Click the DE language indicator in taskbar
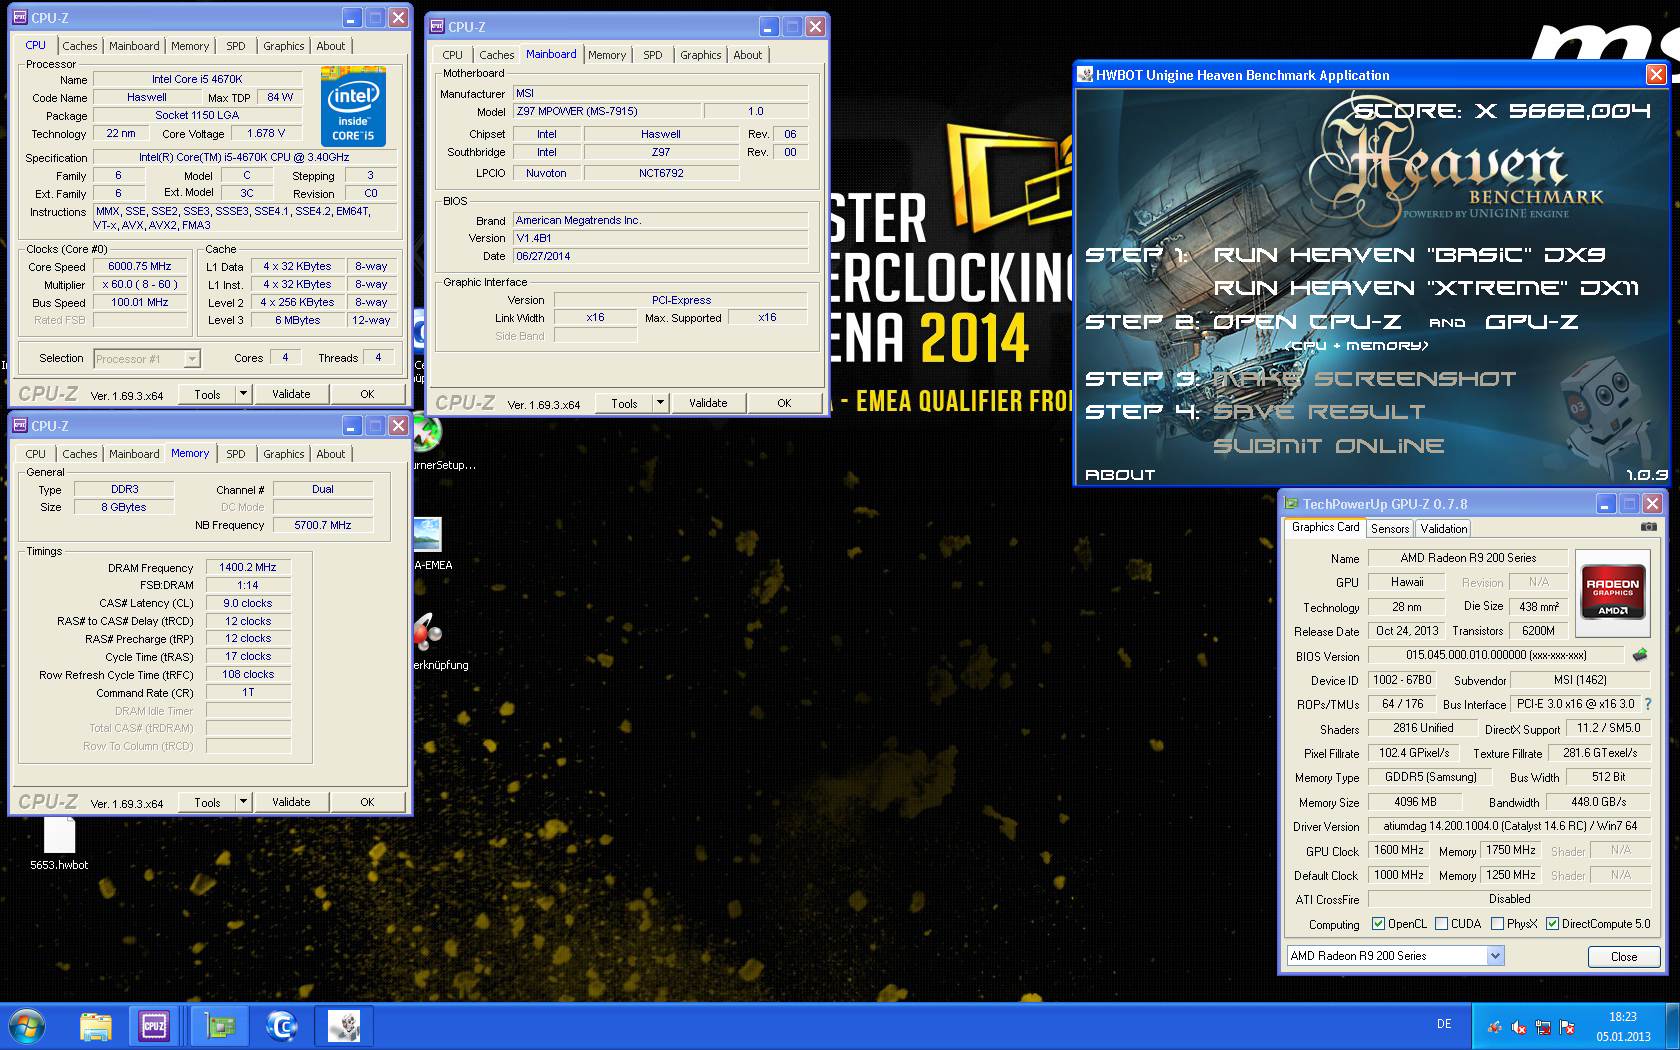This screenshot has width=1680, height=1050. (1444, 1024)
